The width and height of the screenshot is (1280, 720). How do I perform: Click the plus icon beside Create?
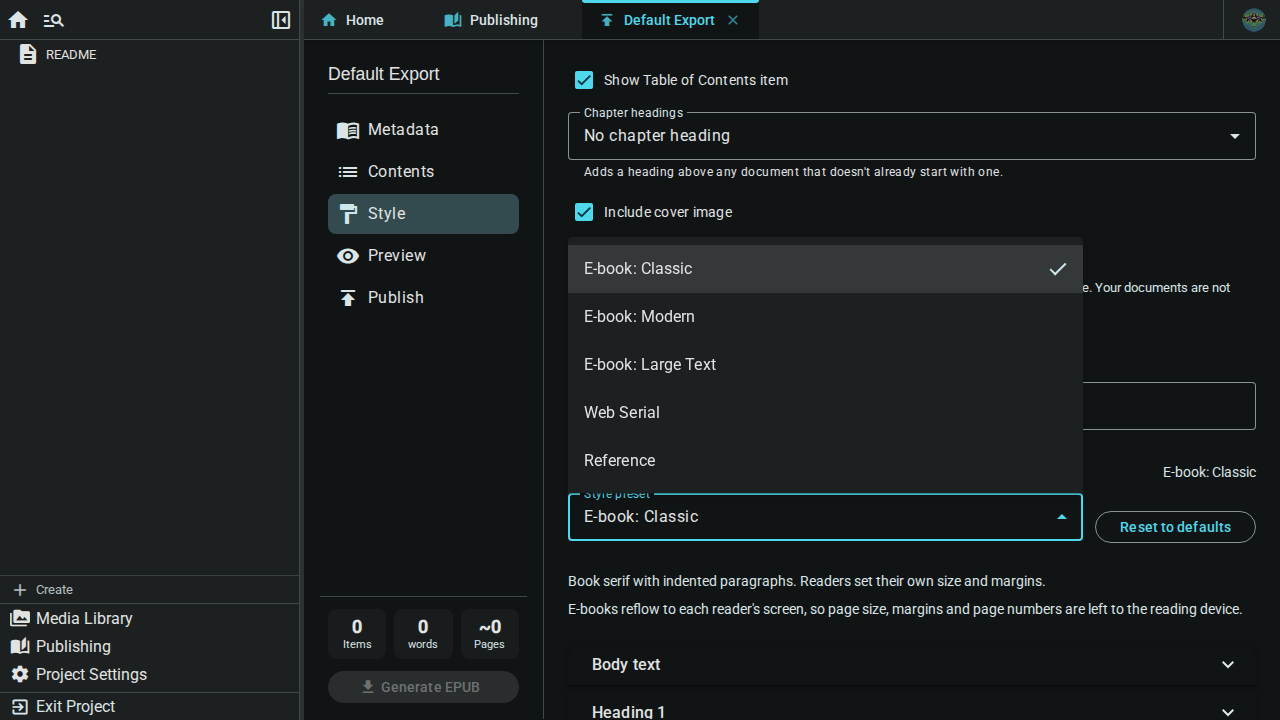20,590
